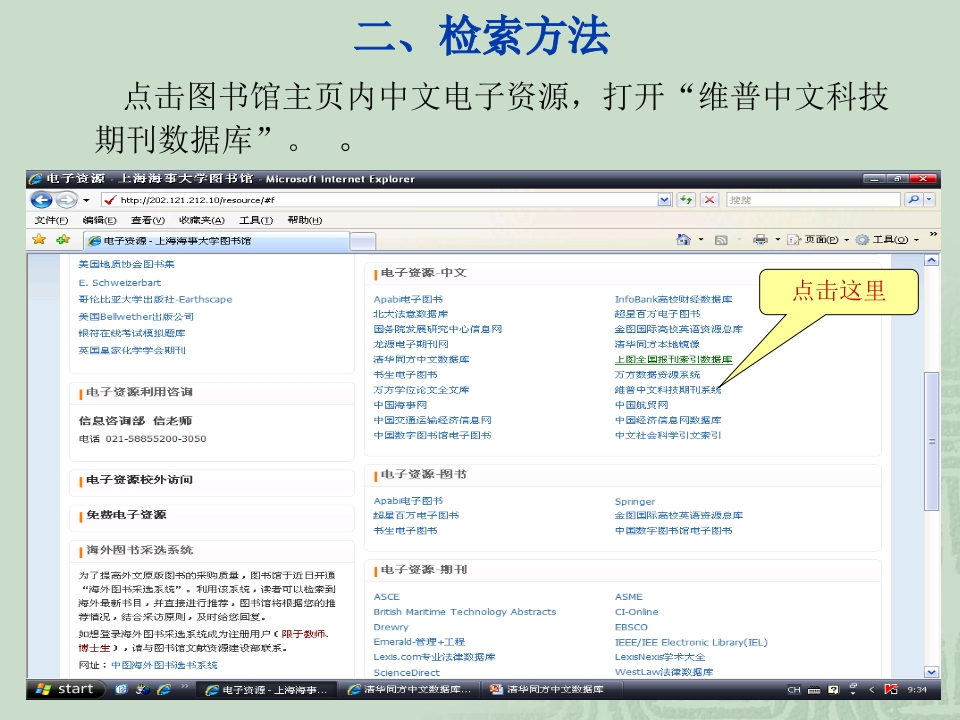Switch to 清华同方中文数据库 IE taskbar window
The height and width of the screenshot is (720, 960).
click(410, 690)
